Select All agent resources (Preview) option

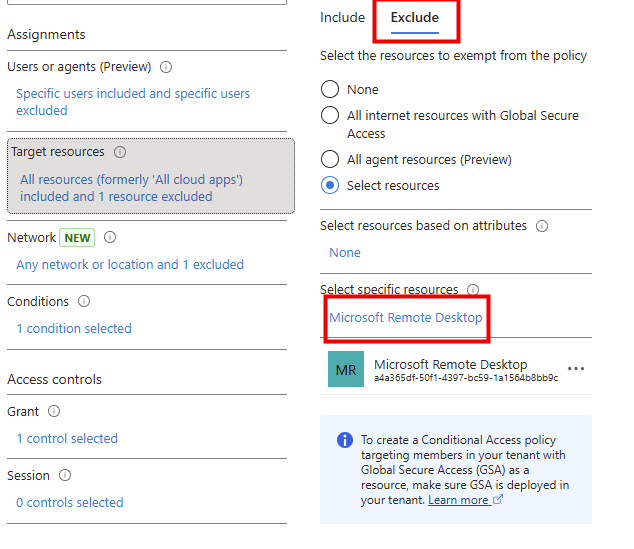330,159
